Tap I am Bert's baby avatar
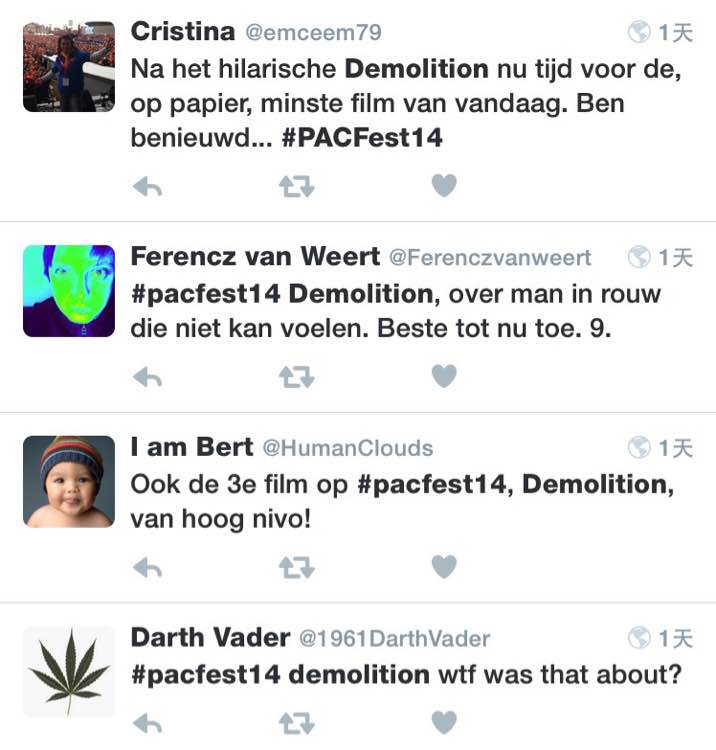This screenshot has height=750, width=716. (69, 481)
